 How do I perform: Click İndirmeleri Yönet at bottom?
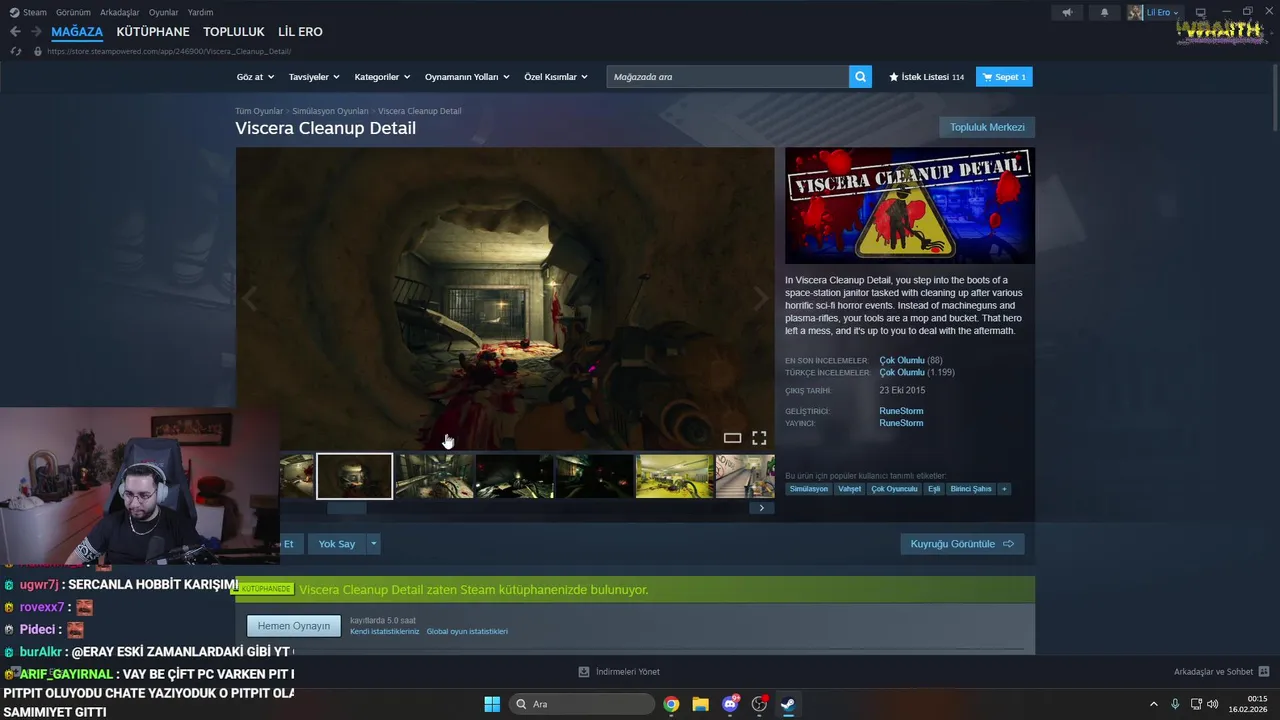click(x=619, y=672)
